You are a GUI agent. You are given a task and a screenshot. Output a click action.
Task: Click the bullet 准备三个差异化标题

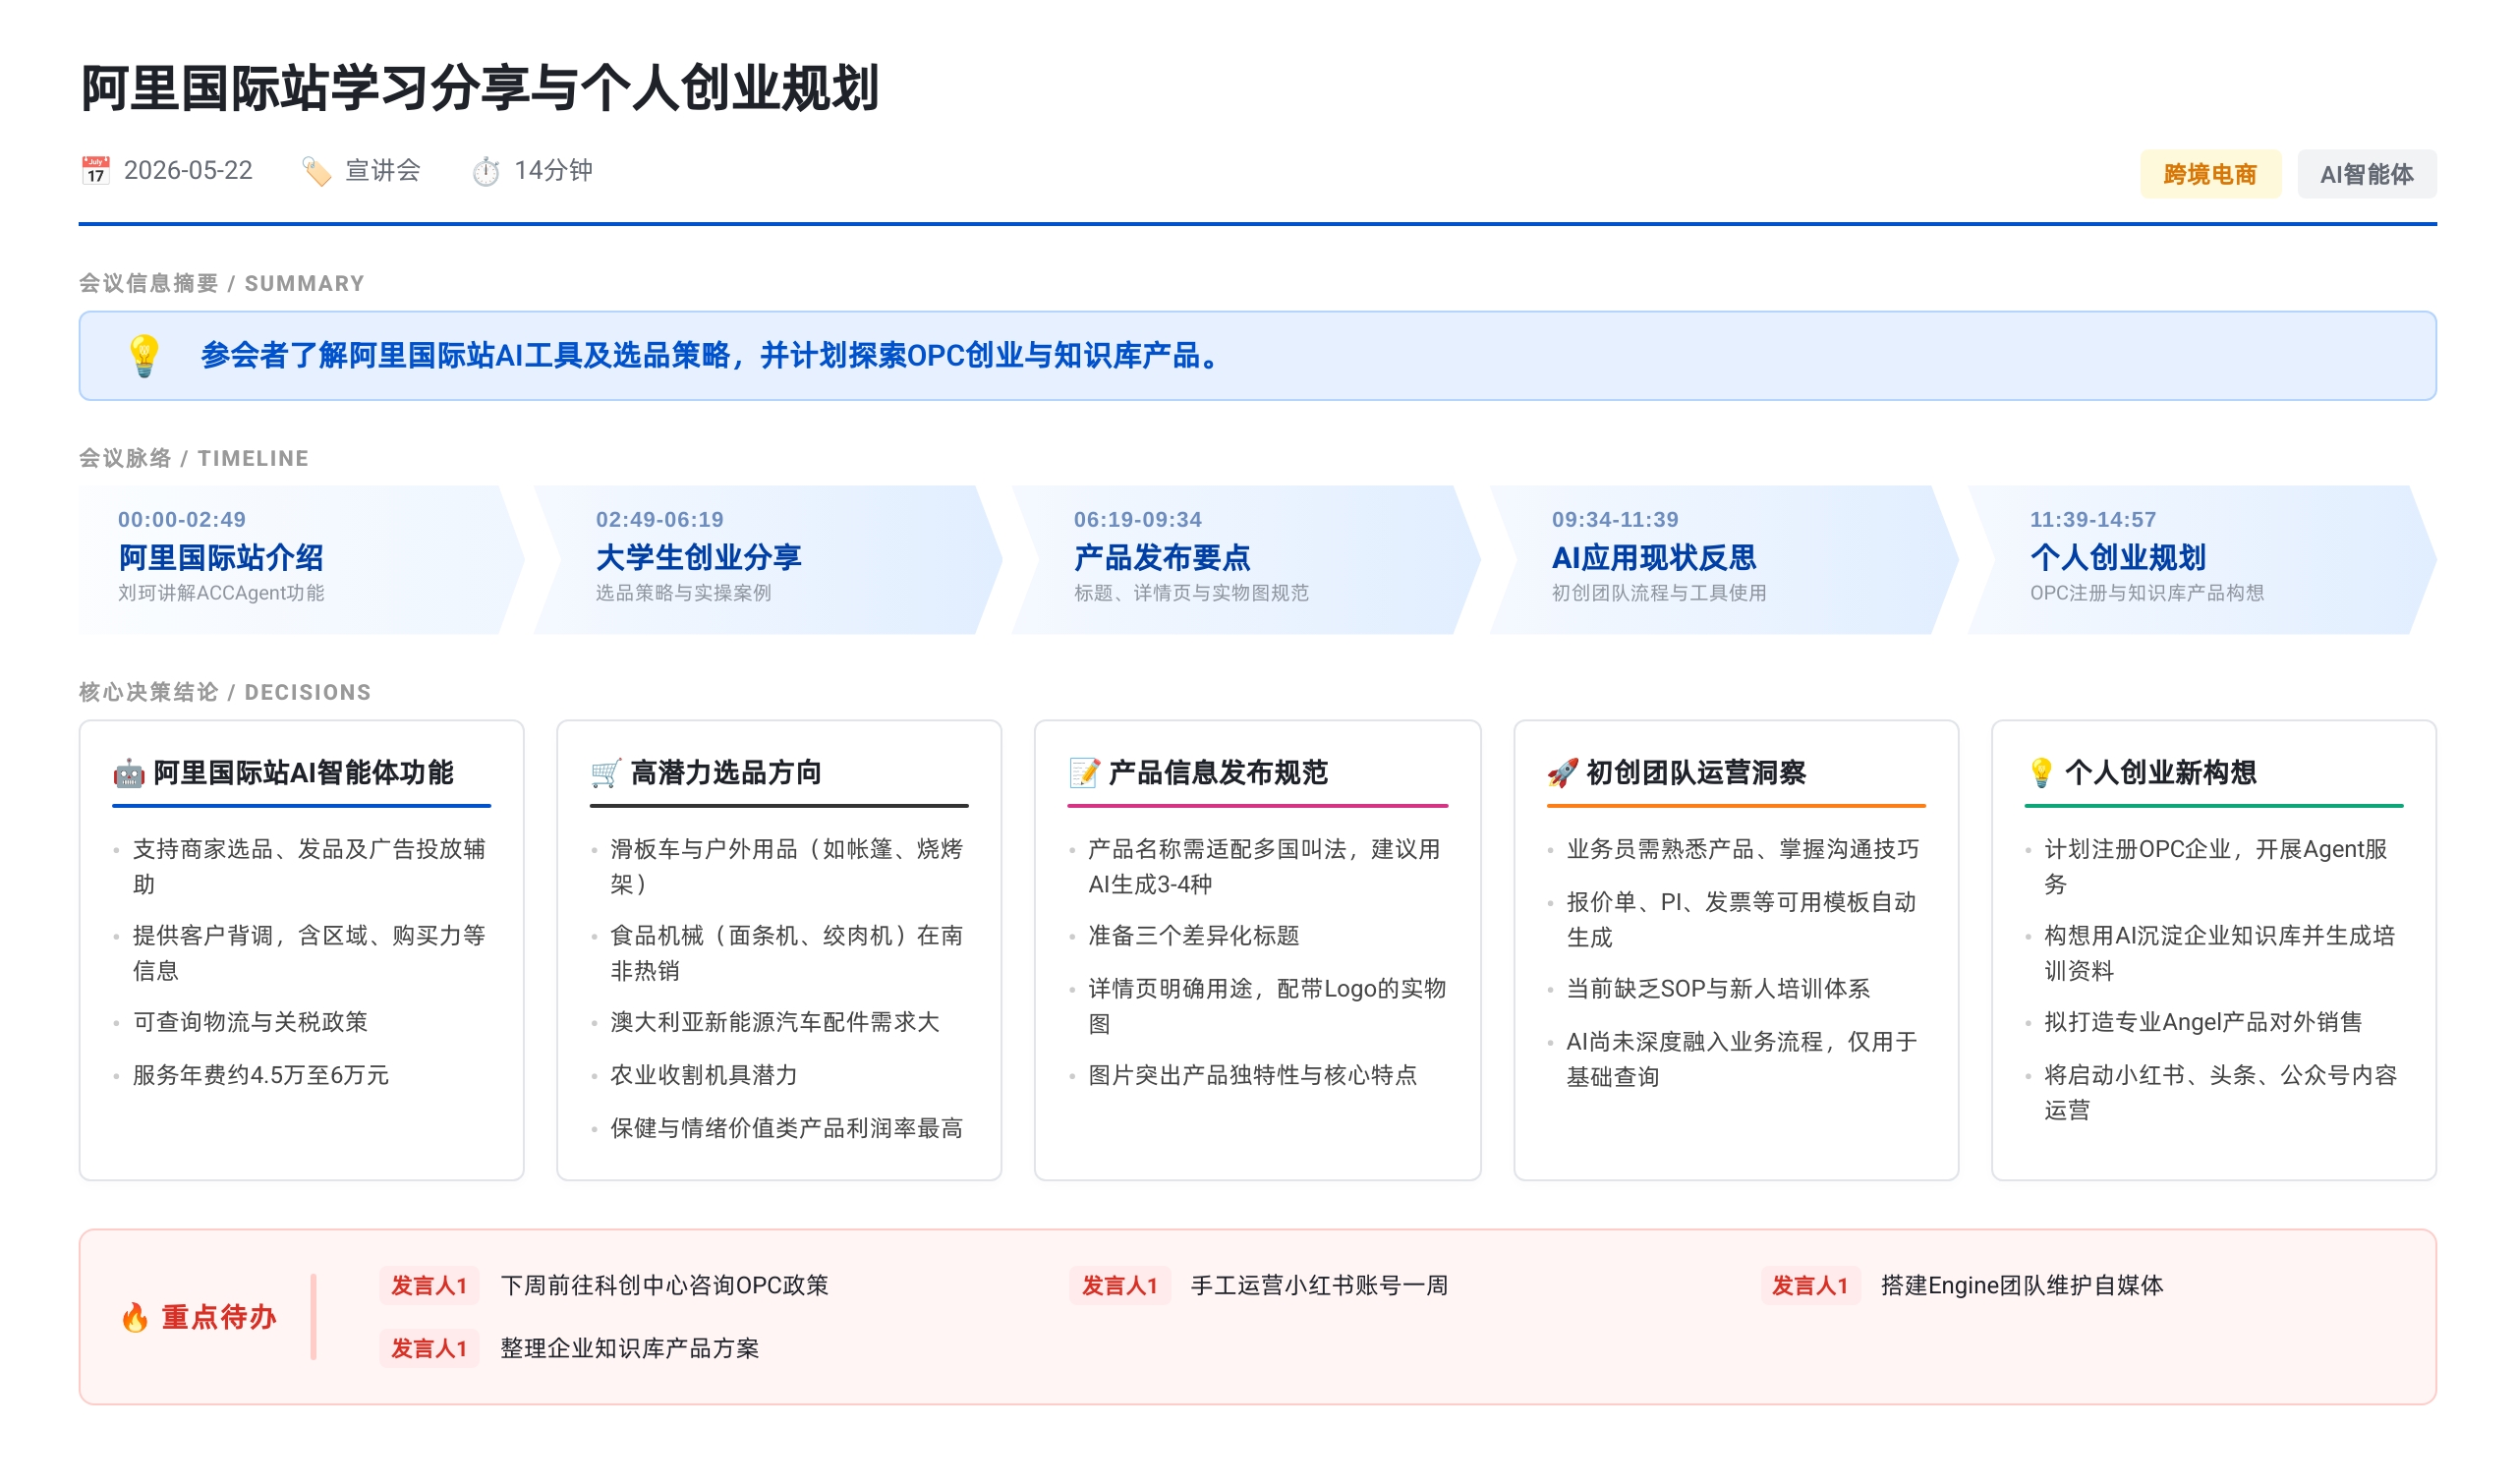click(1194, 936)
